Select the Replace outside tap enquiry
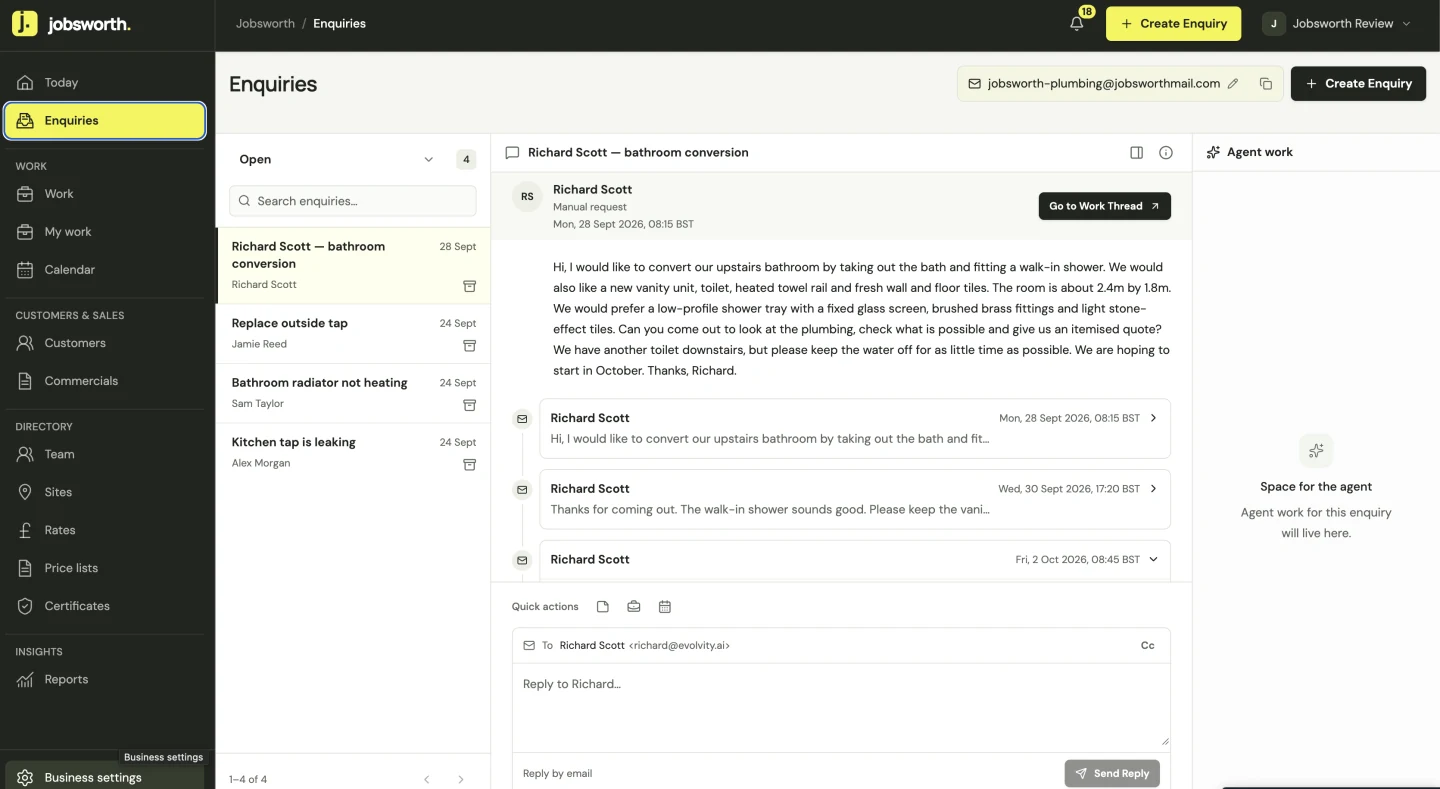 point(353,334)
